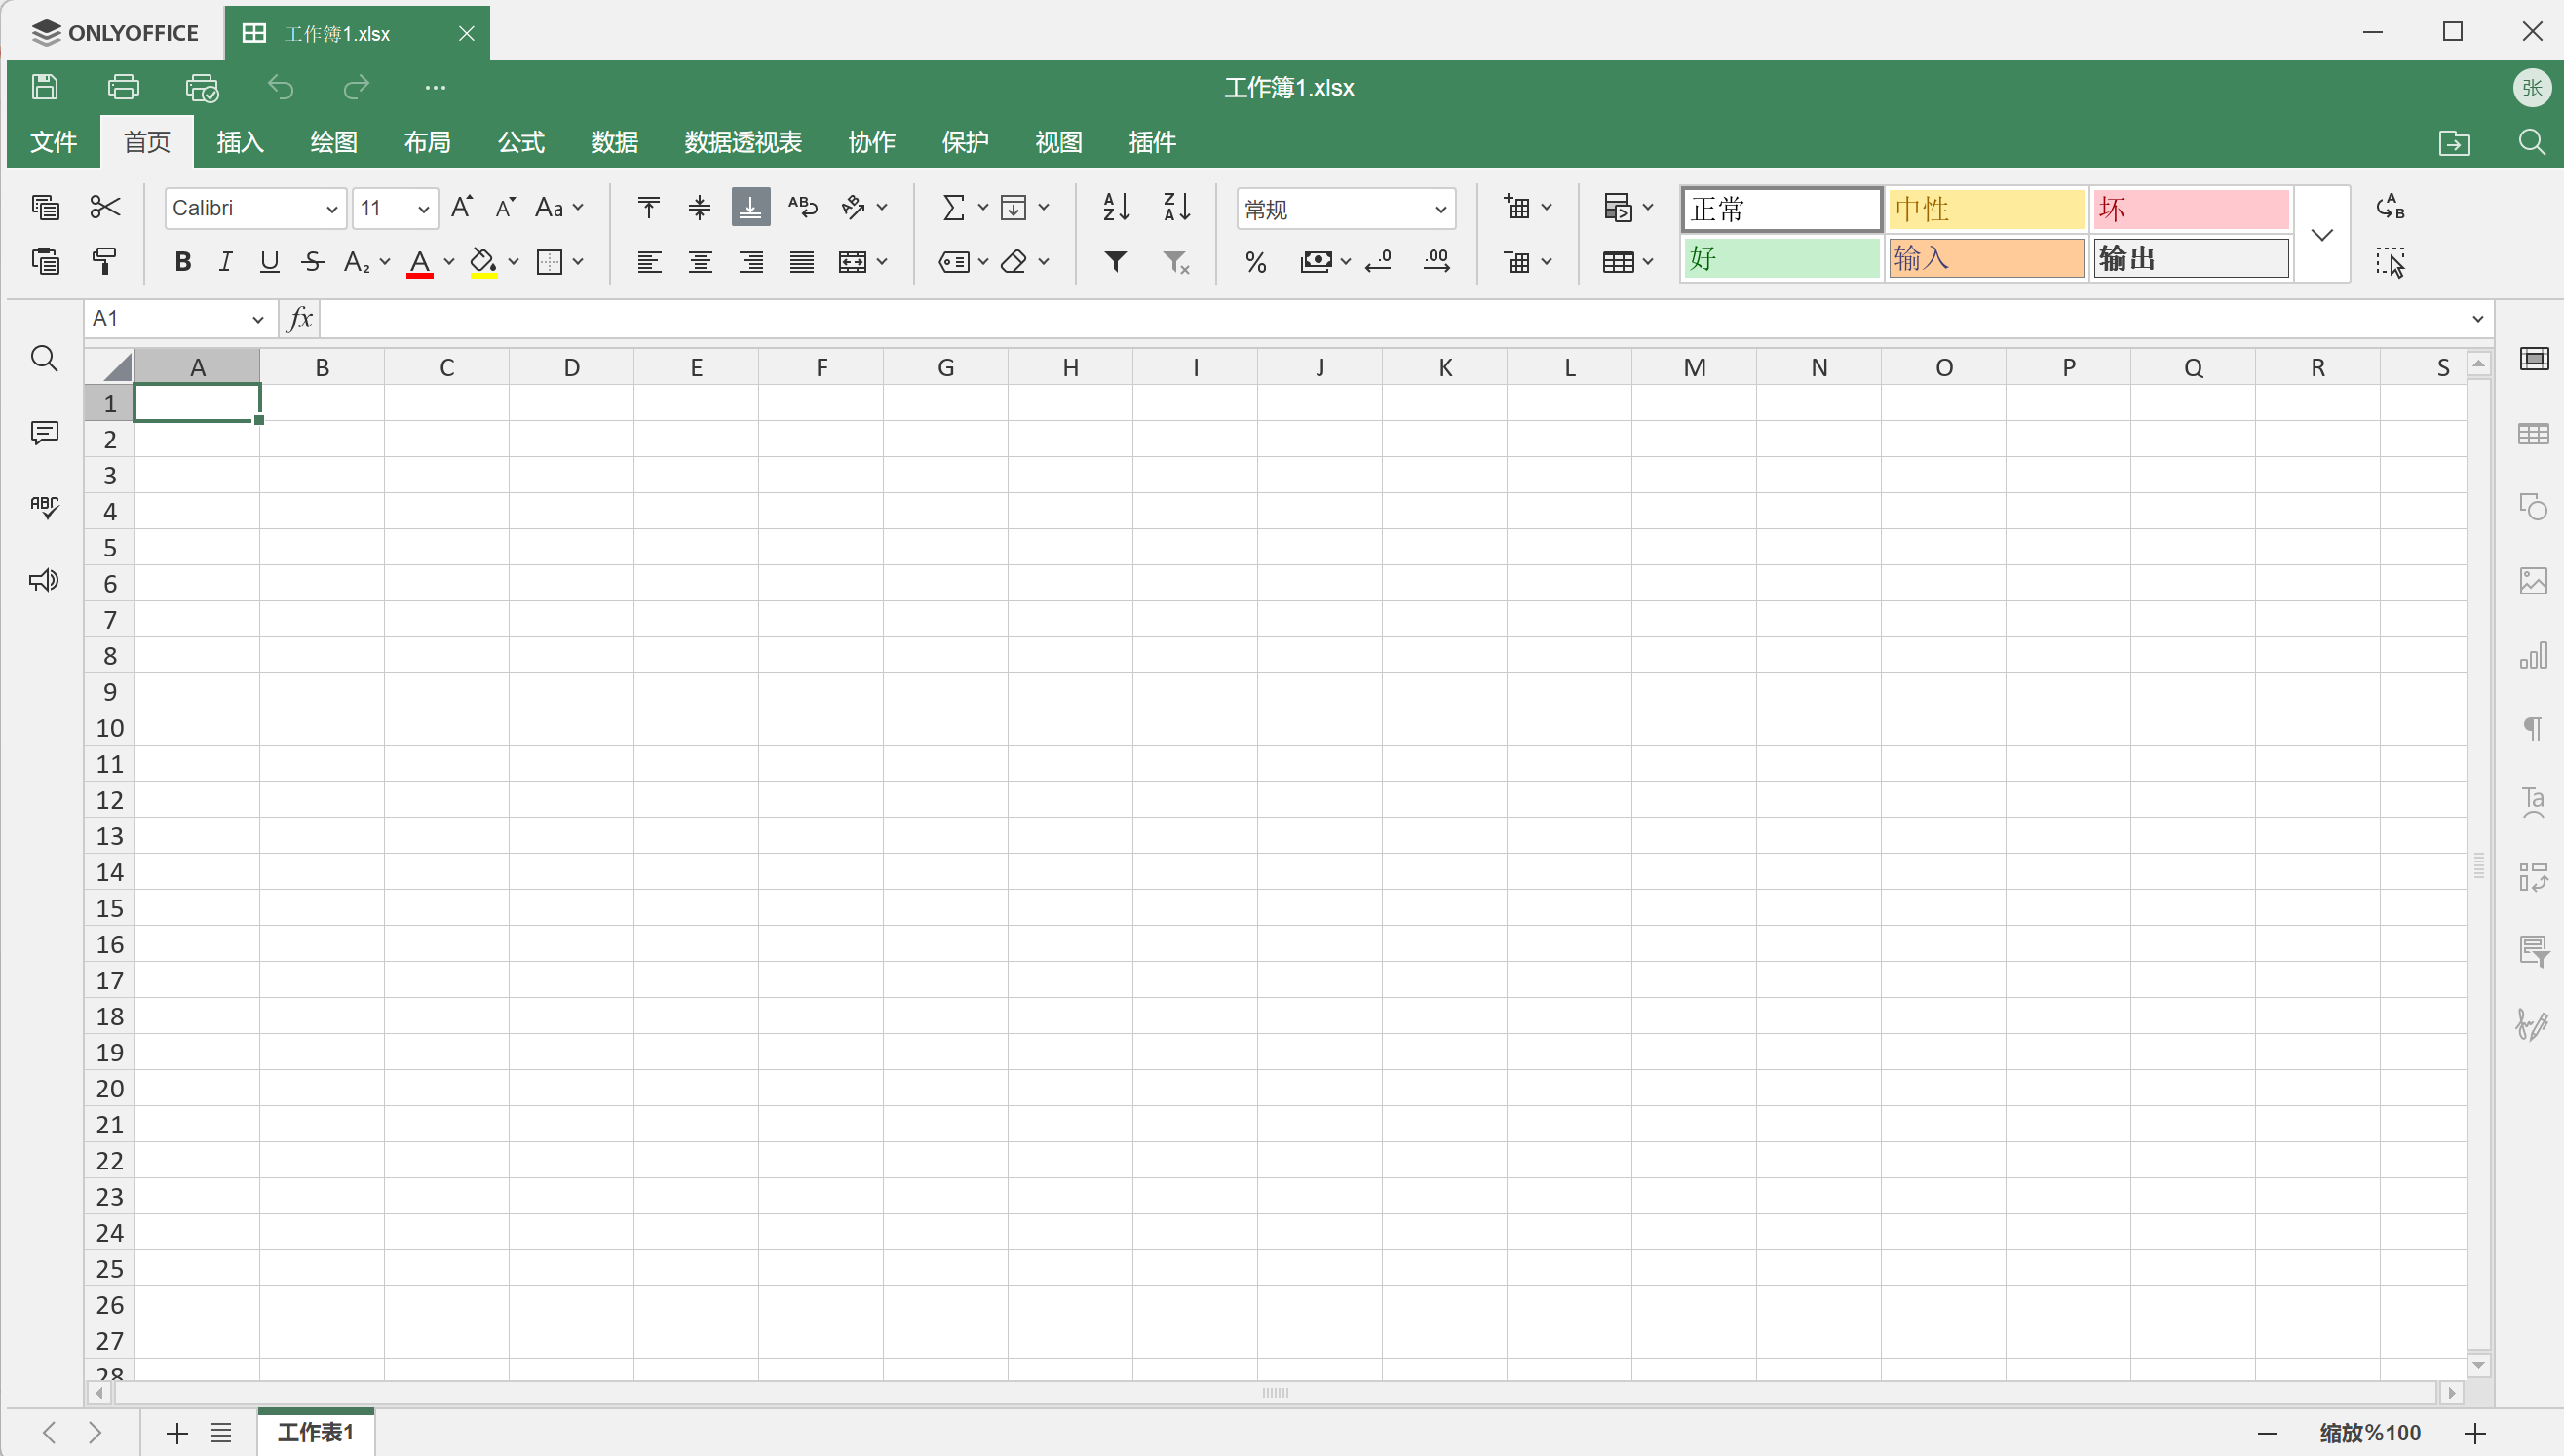This screenshot has width=2564, height=1456.
Task: Apply the 好 cell style
Action: (1781, 259)
